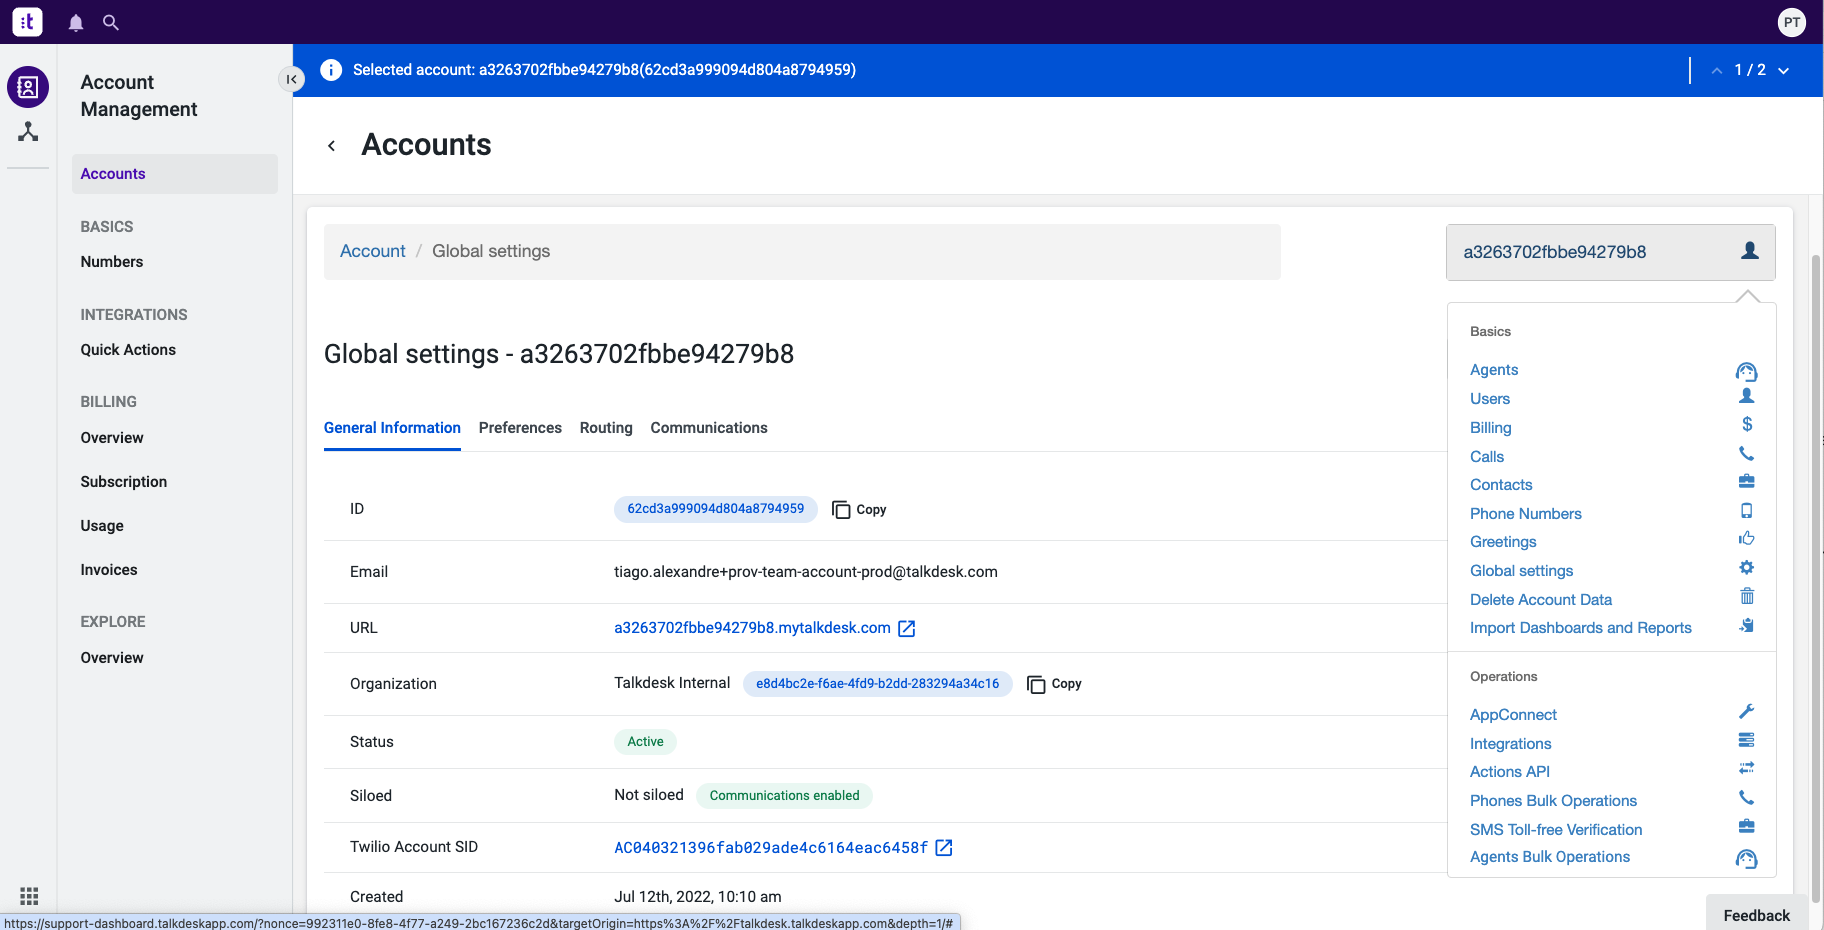Click the Global settings gear icon
The height and width of the screenshot is (930, 1824).
(x=1747, y=568)
